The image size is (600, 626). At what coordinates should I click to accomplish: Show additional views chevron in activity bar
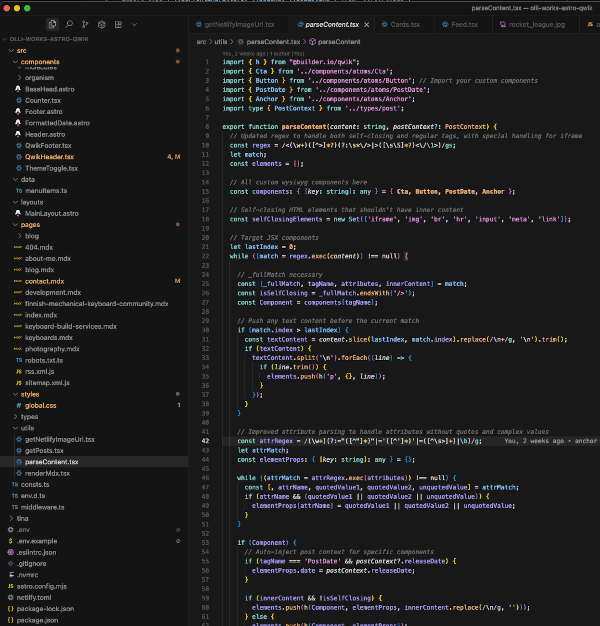(135, 24)
